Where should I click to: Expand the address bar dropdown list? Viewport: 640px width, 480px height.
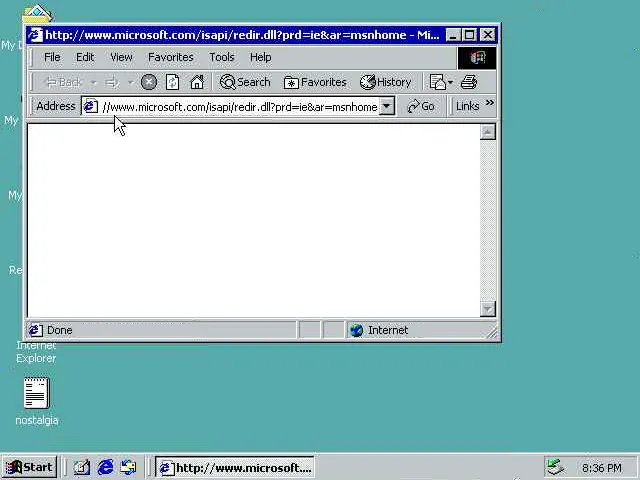(x=387, y=107)
